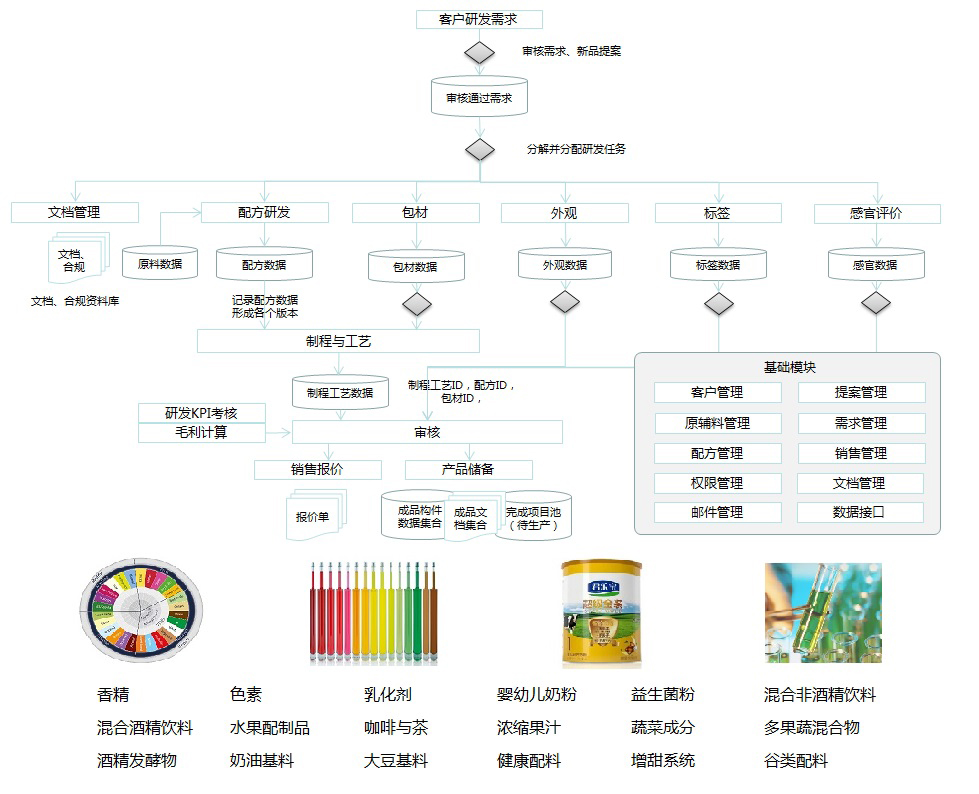Image resolution: width=979 pixels, height=794 pixels.
Task: Click the 益生菌粉 label
Action: (663, 694)
